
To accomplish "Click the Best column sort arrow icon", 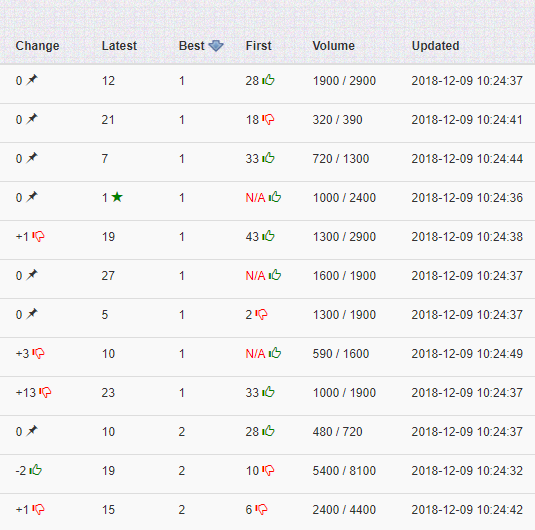I will [x=216, y=46].
